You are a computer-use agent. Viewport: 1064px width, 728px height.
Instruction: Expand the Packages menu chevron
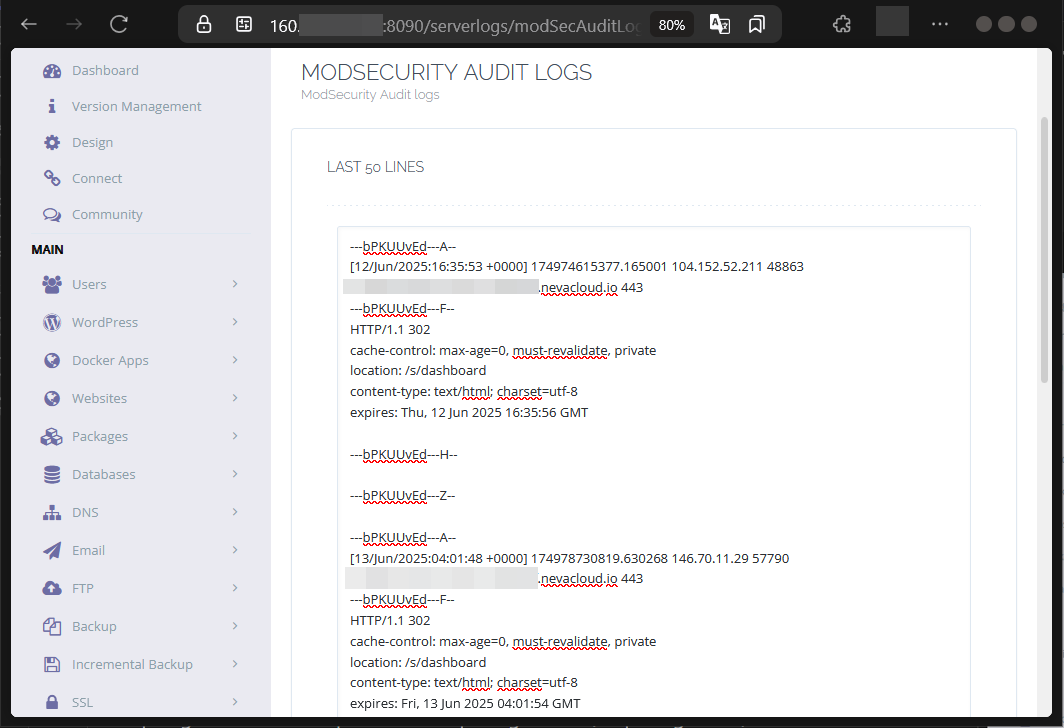(235, 436)
